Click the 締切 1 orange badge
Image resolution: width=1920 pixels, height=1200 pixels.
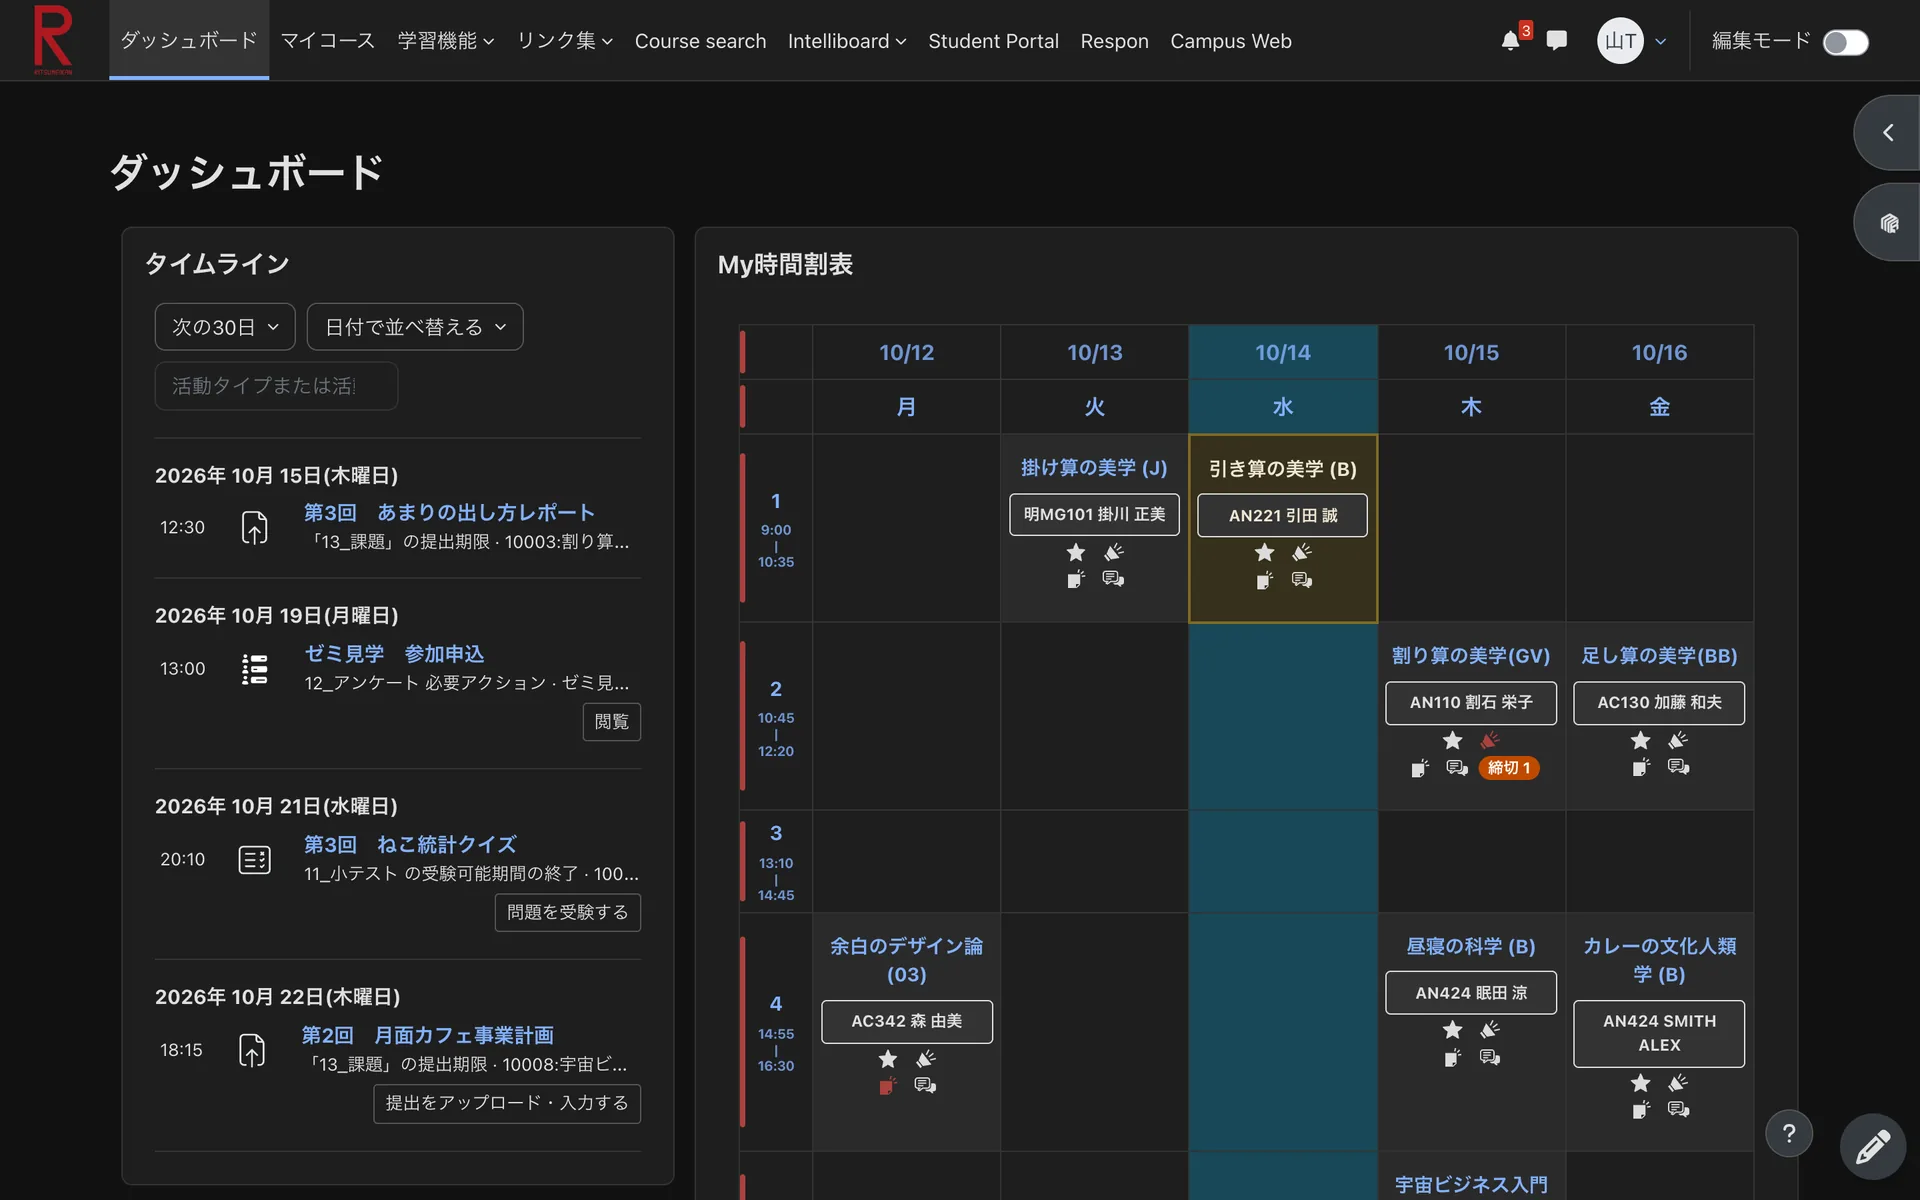pos(1509,768)
